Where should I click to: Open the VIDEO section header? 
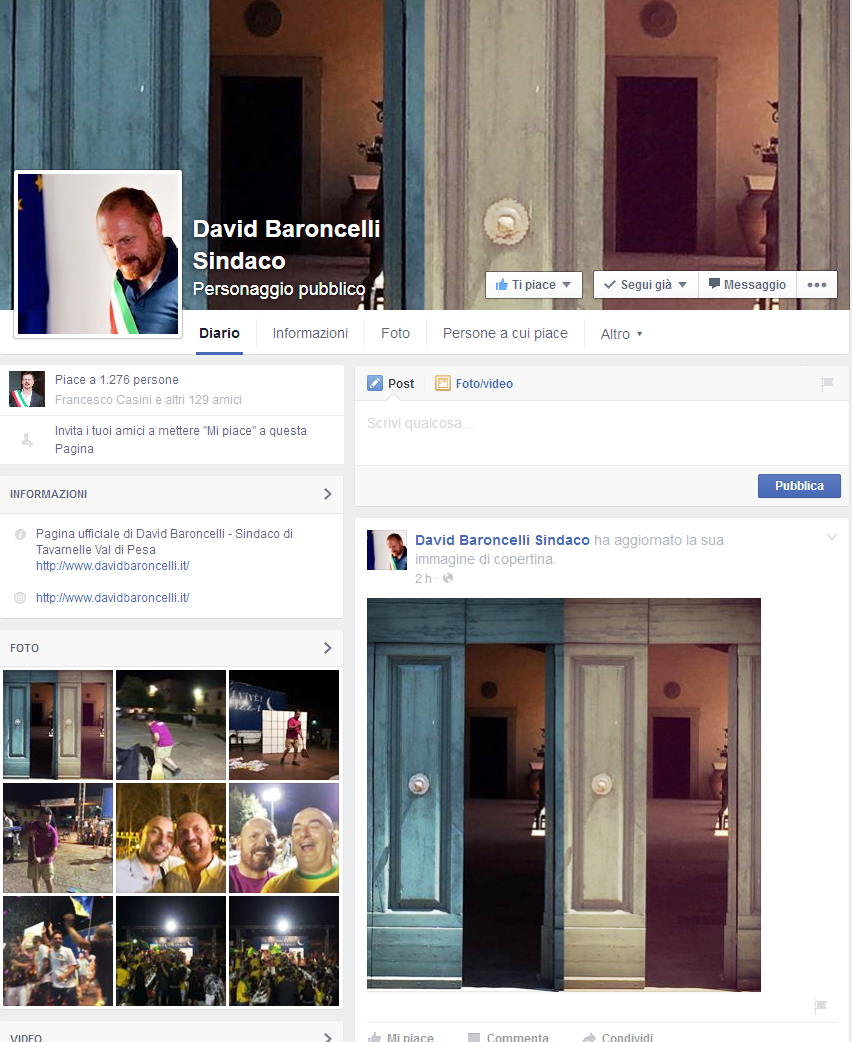26,1037
